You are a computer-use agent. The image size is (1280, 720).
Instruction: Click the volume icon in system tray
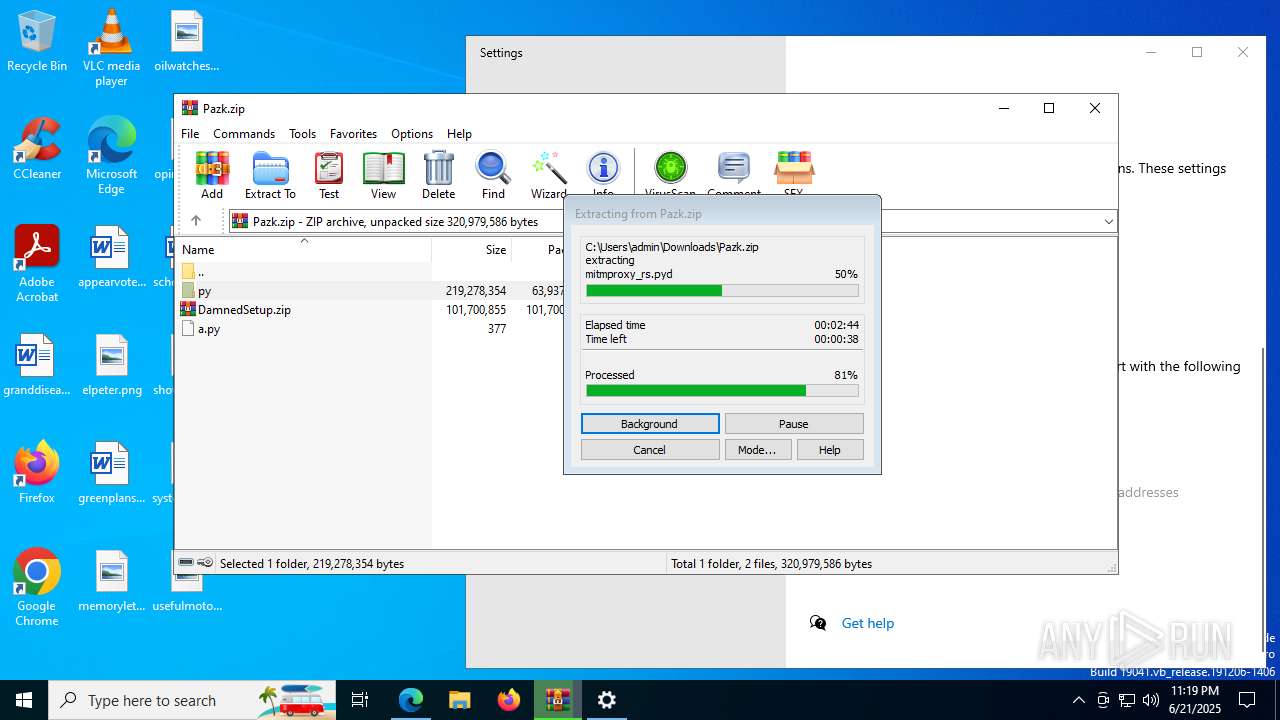point(1151,700)
